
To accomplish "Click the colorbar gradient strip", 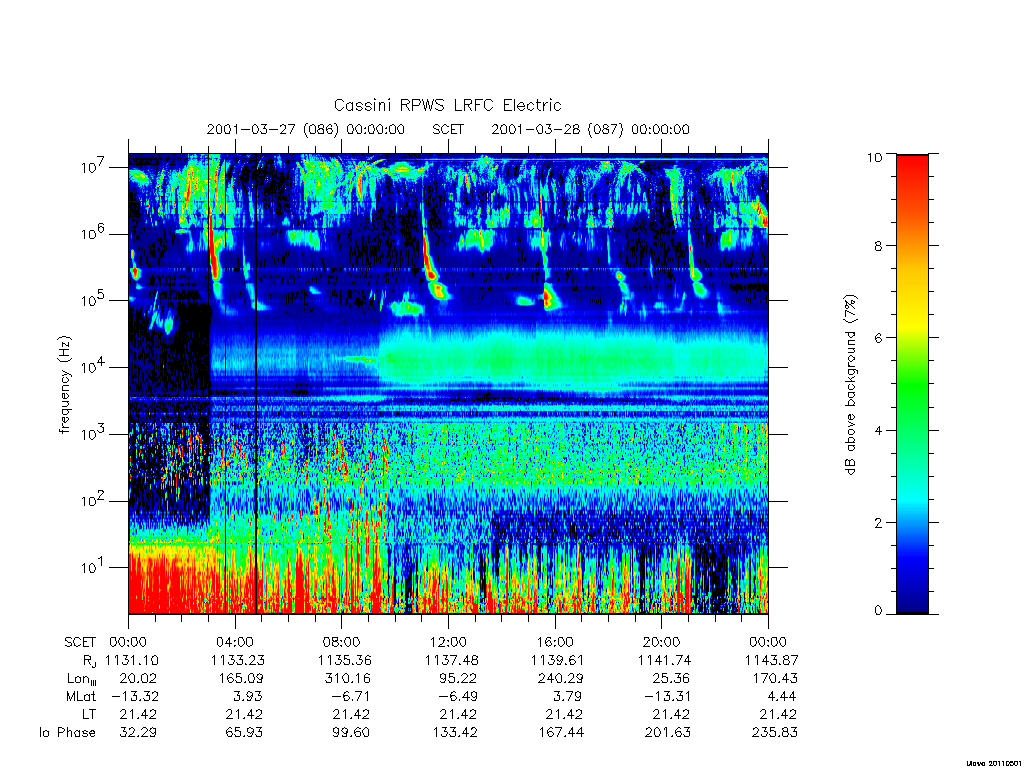I will (912, 384).
